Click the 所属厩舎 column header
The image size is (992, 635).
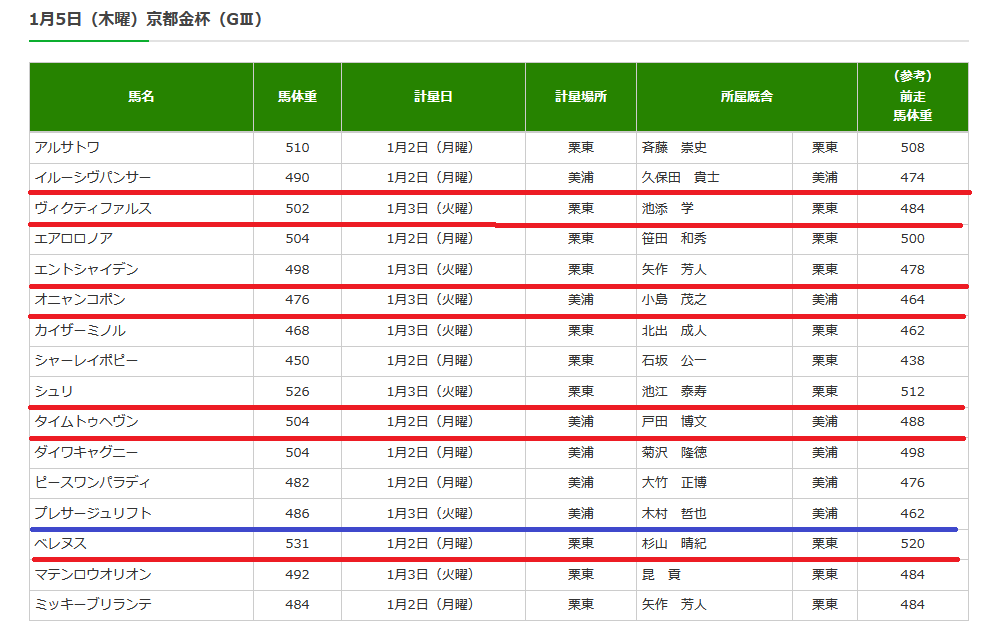[747, 97]
